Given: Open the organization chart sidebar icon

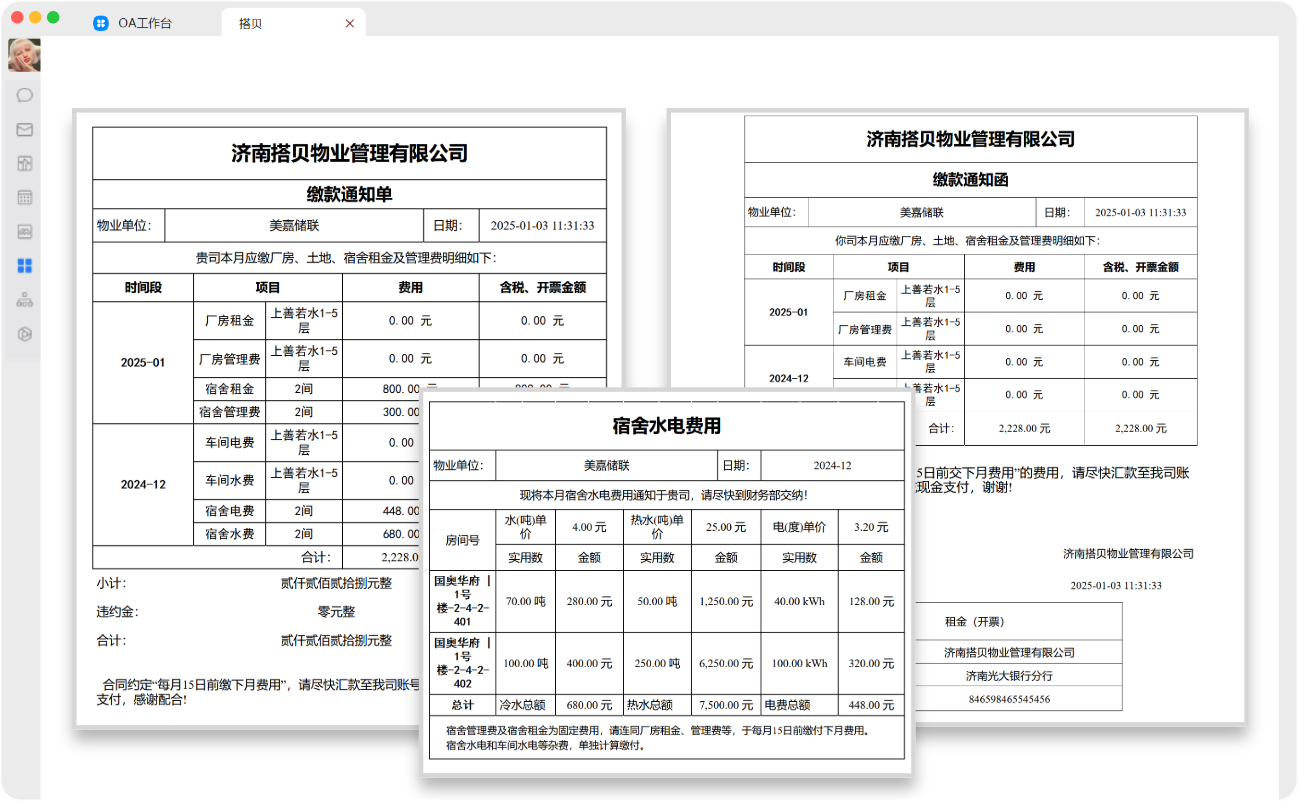Looking at the screenshot, I should 23,300.
